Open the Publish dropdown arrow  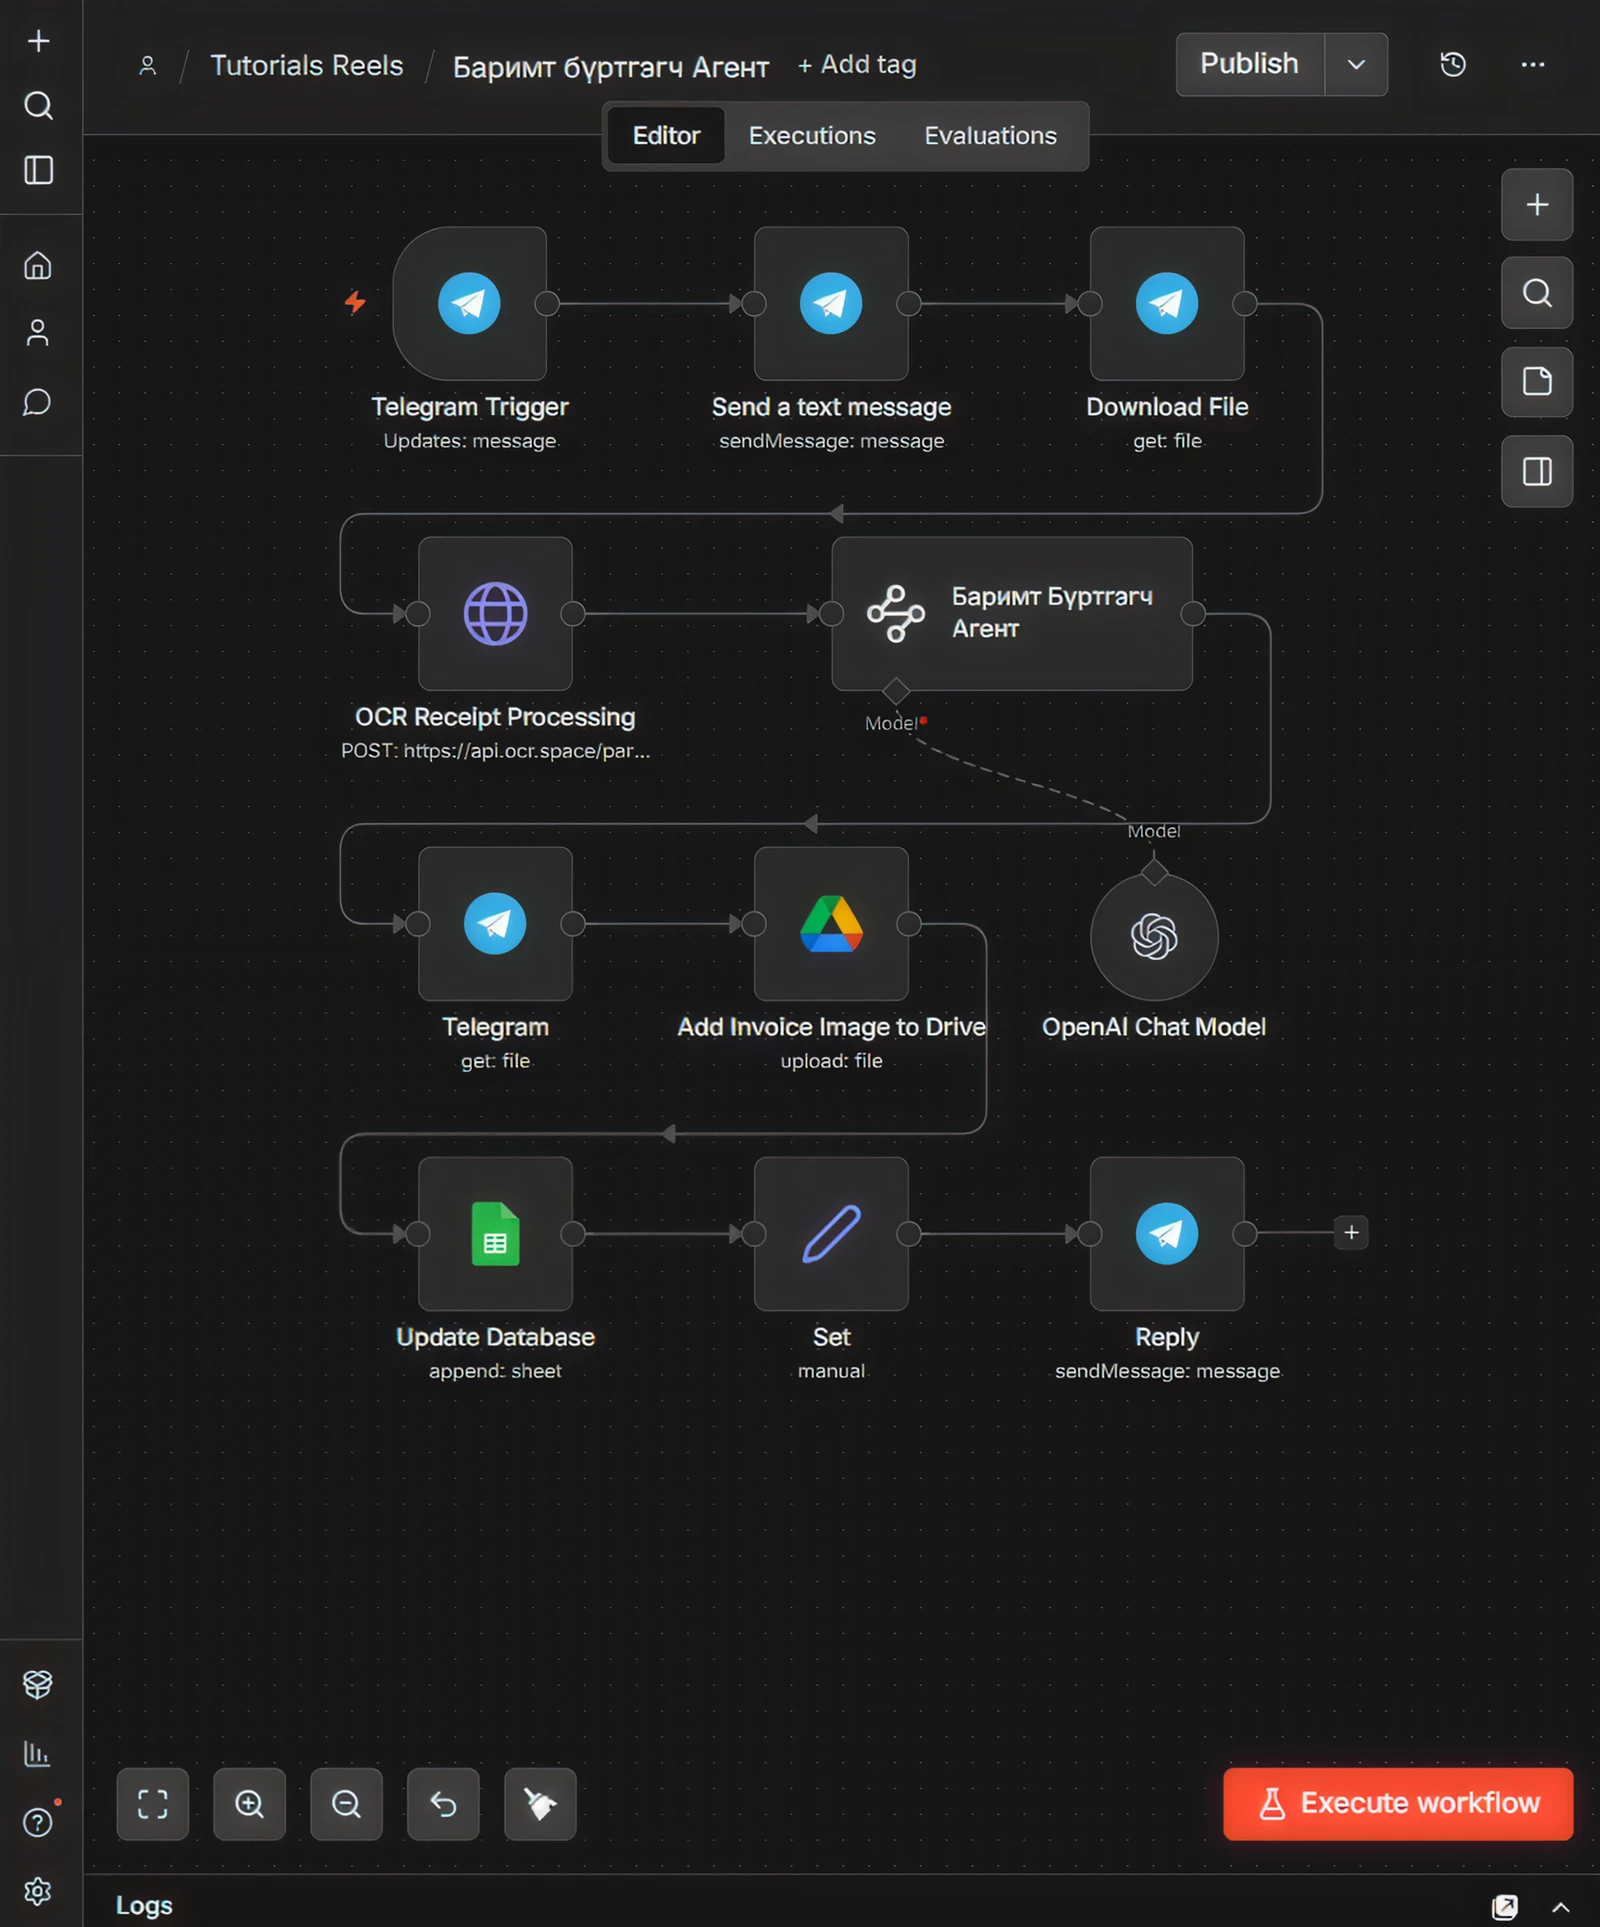click(x=1355, y=65)
